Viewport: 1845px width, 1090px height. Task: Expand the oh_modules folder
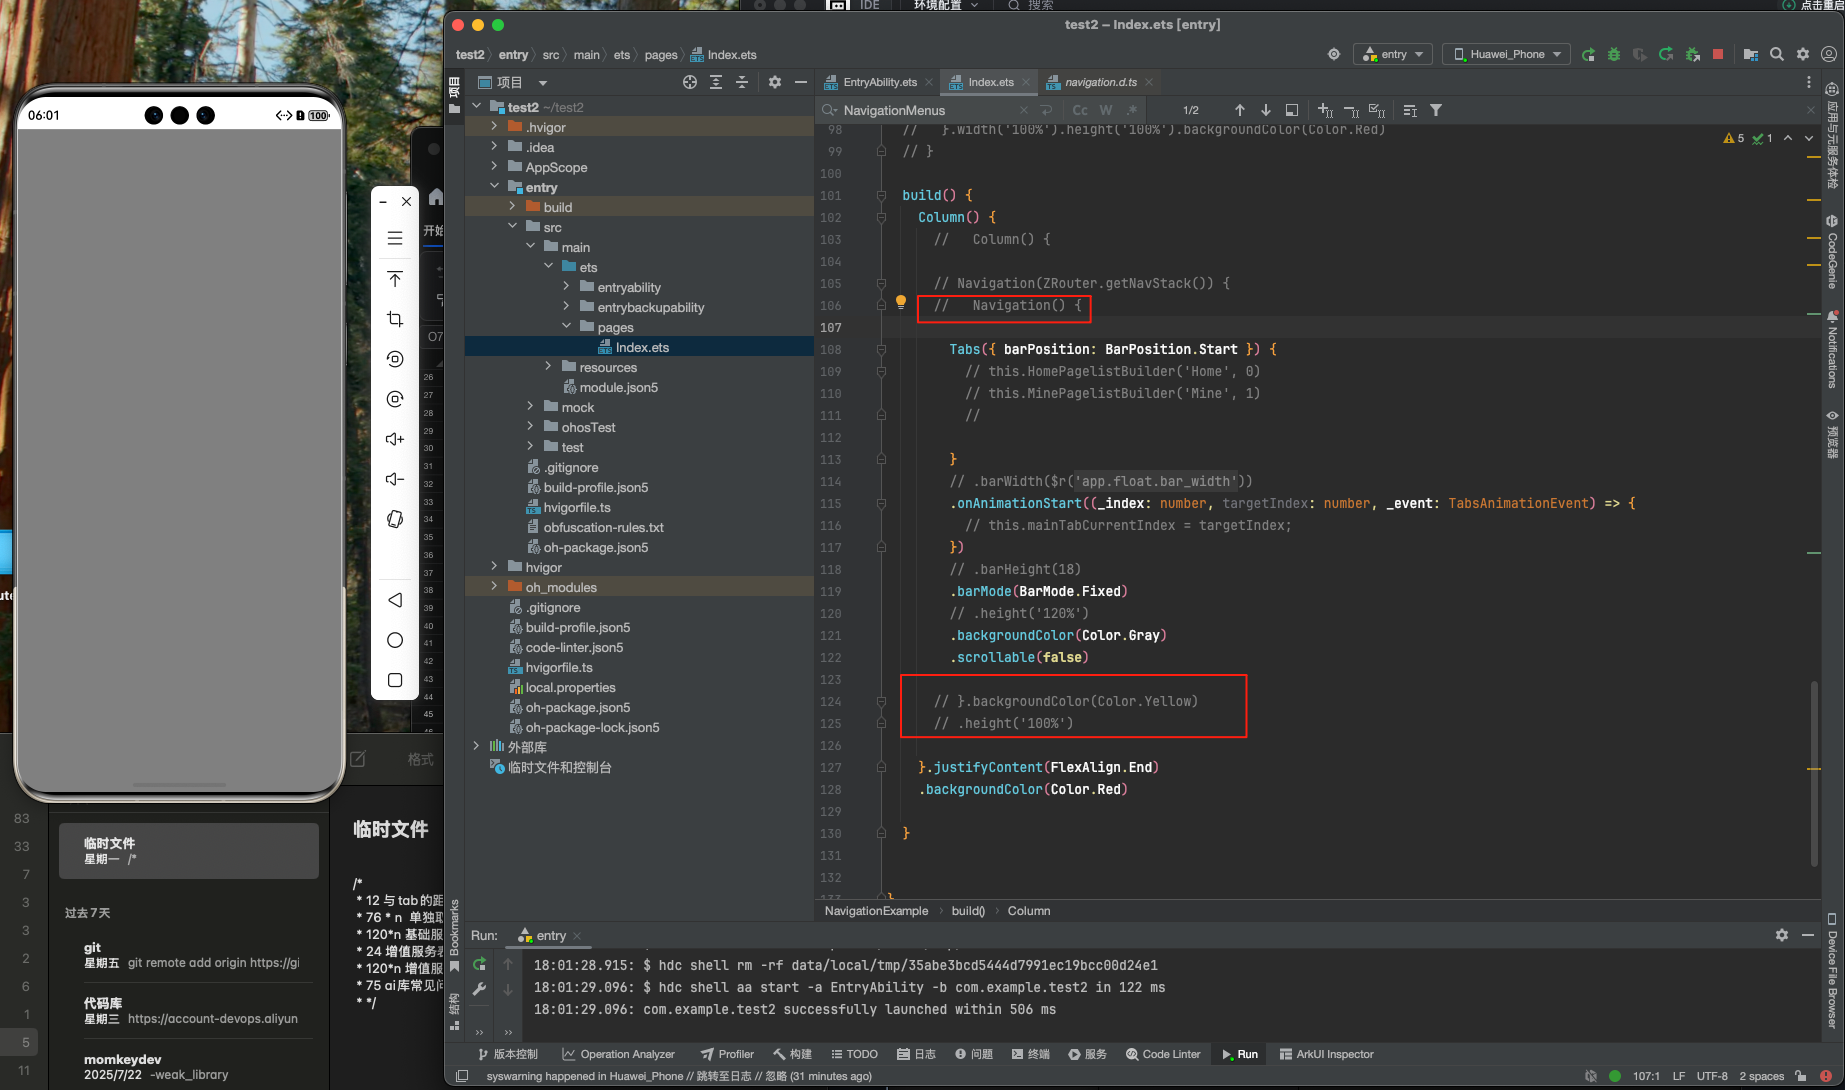(x=494, y=587)
